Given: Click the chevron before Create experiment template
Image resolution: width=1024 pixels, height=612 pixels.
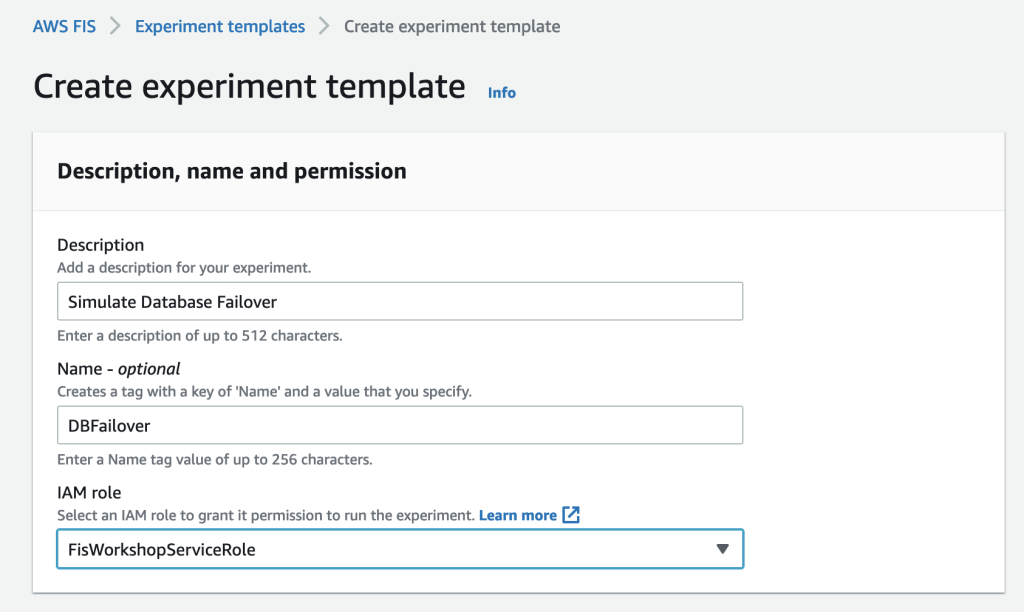Looking at the screenshot, I should (x=322, y=26).
